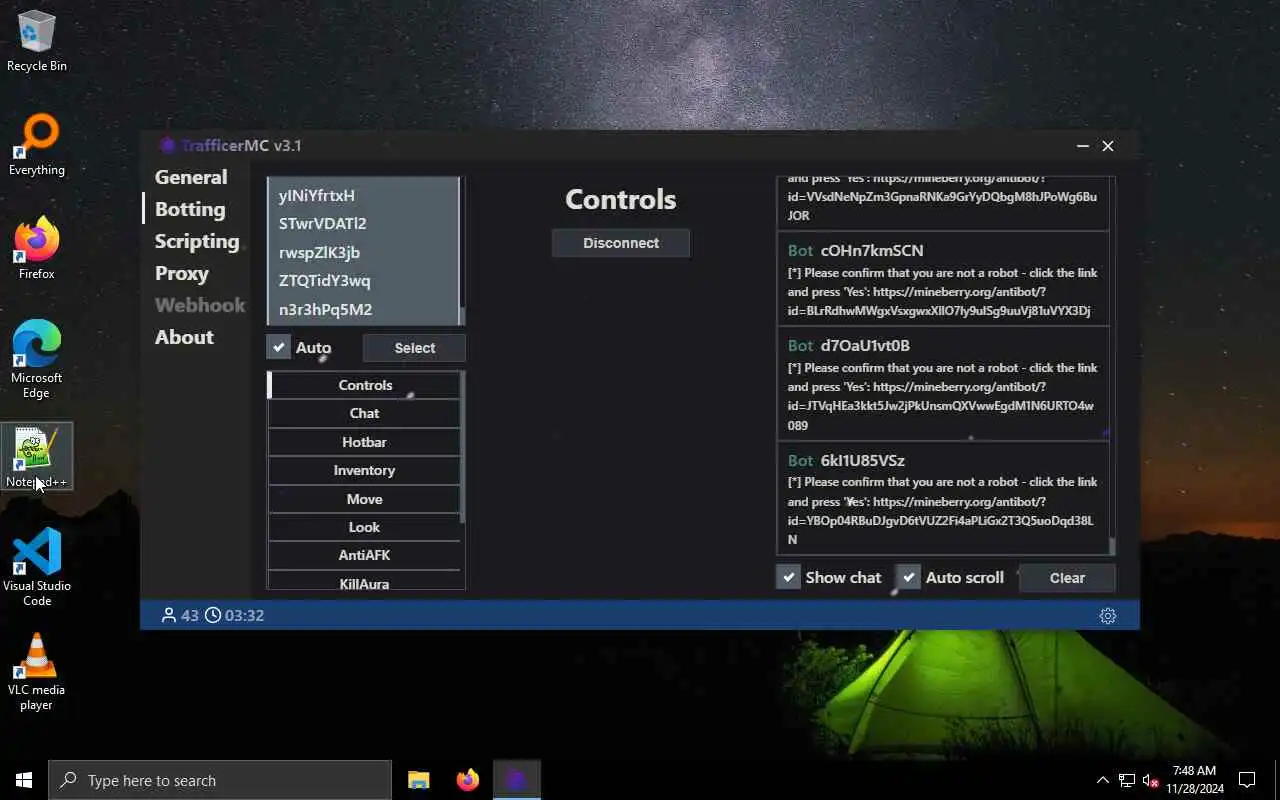Click chat message from cOHn7kmSCN

[x=943, y=279]
